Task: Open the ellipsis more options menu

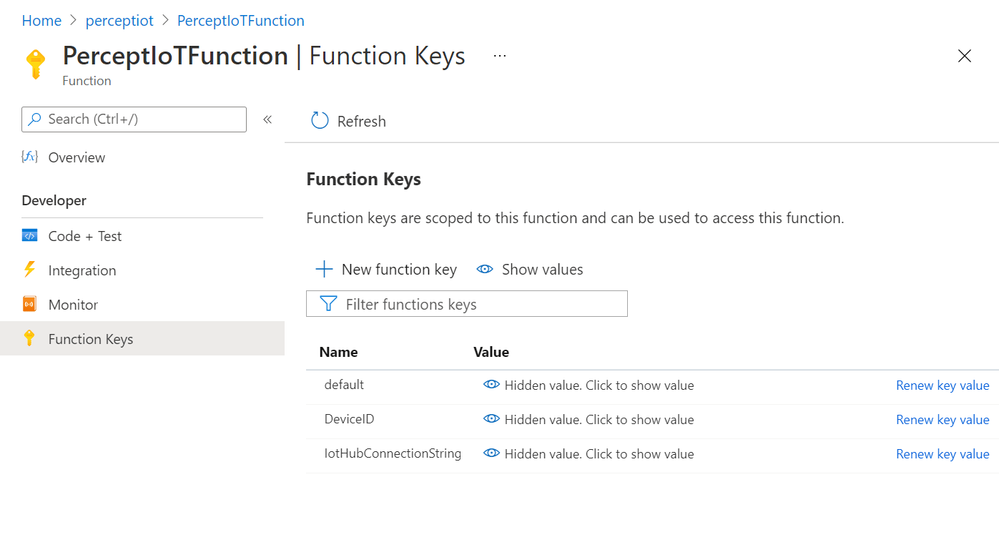Action: [500, 56]
